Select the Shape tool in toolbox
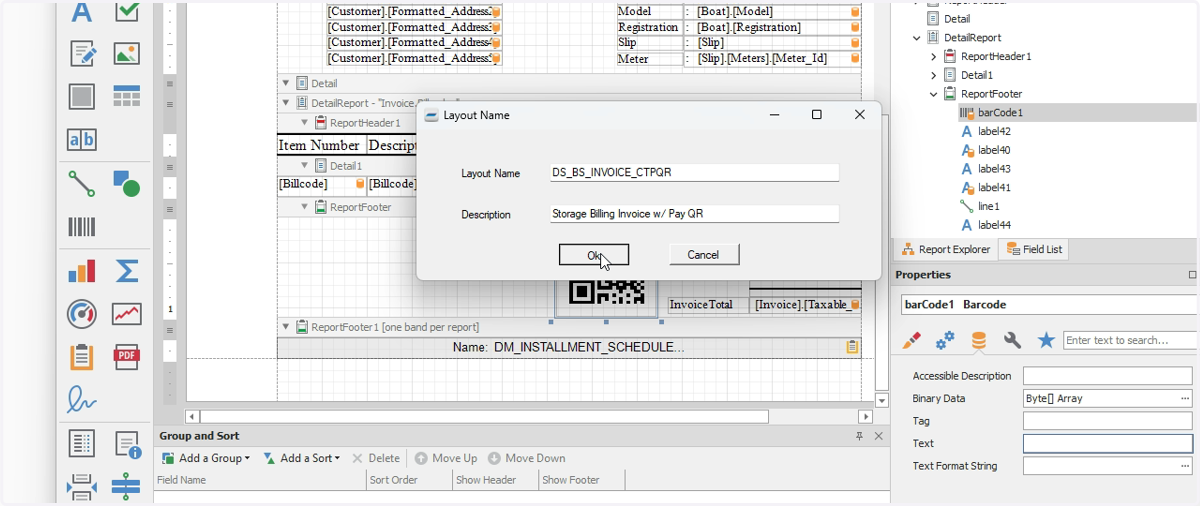Image resolution: width=1200 pixels, height=506 pixels. (126, 184)
